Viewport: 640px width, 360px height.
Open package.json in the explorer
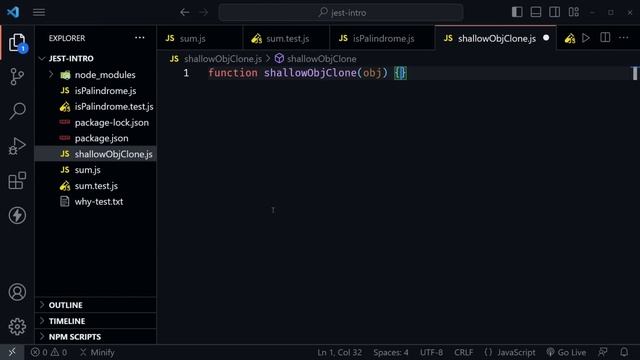tap(96, 138)
